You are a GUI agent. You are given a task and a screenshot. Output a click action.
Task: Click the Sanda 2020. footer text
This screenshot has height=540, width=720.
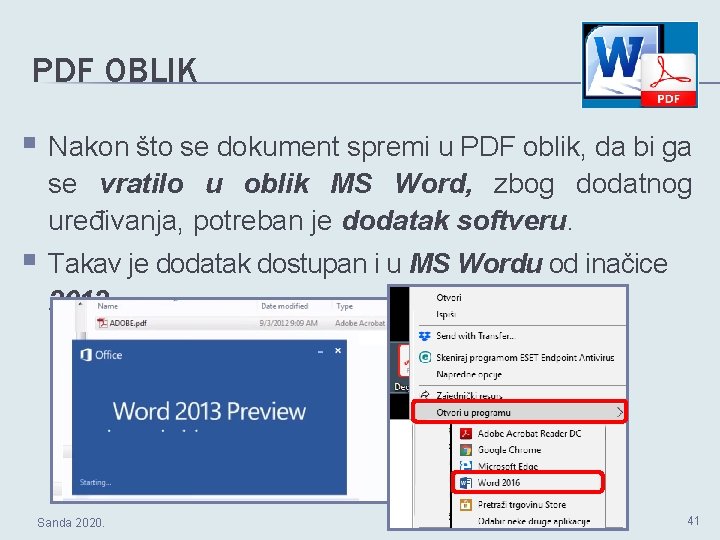(x=71, y=523)
